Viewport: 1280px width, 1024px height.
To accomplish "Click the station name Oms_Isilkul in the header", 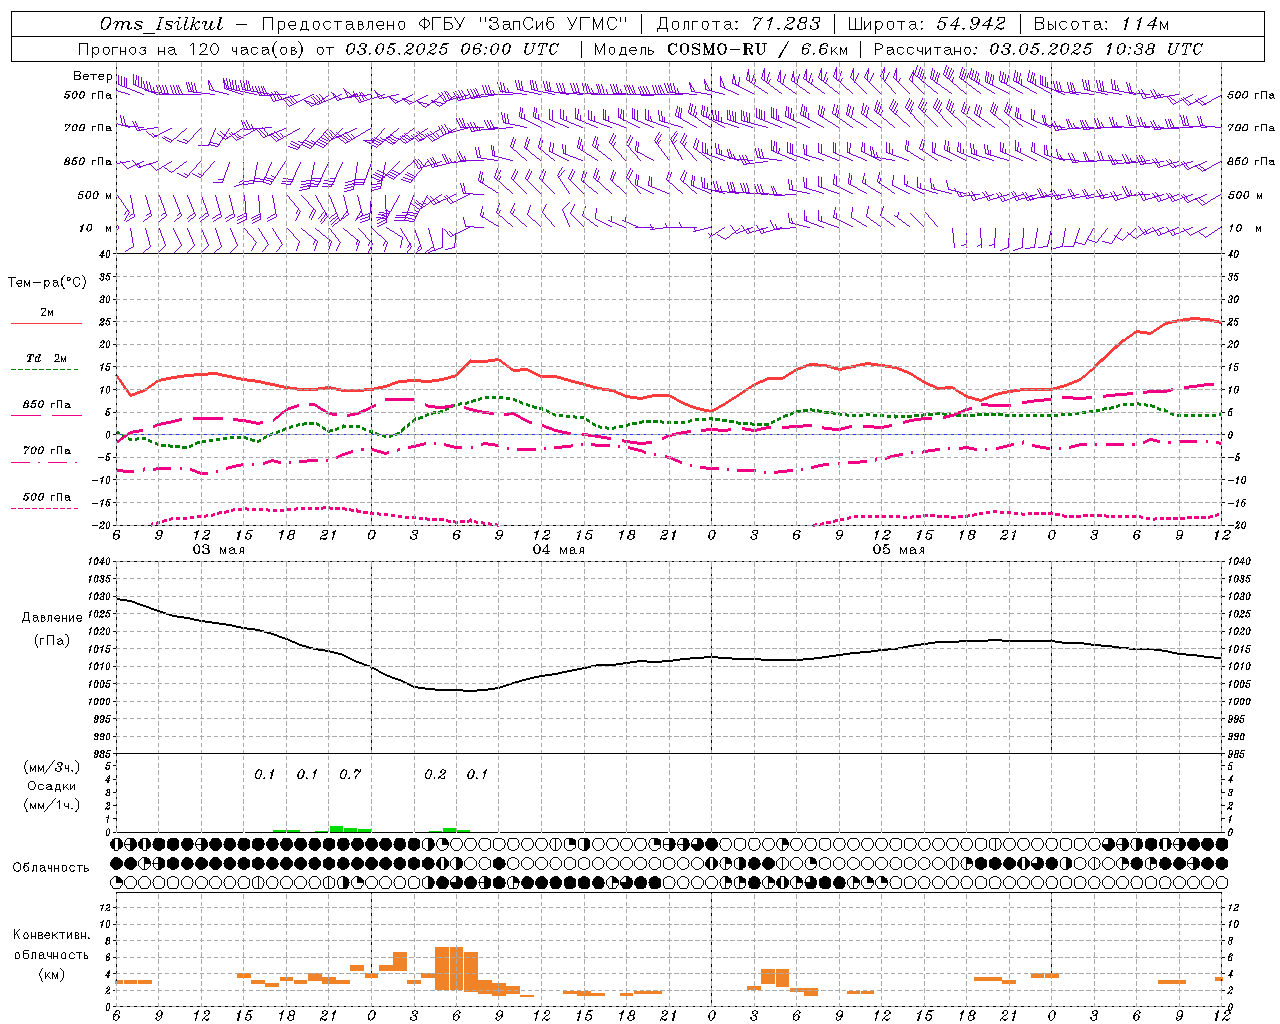I will pyautogui.click(x=162, y=24).
